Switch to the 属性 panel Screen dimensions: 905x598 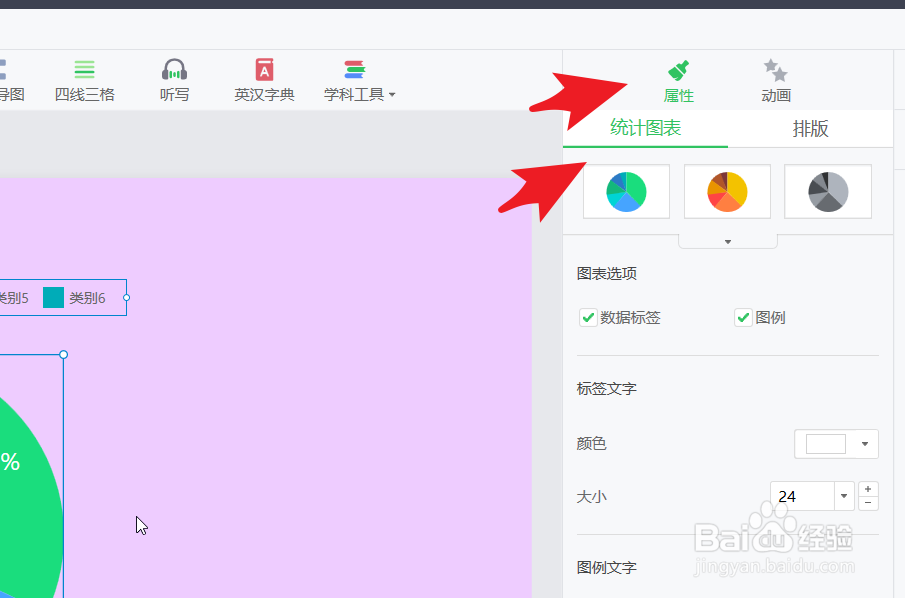(x=679, y=81)
